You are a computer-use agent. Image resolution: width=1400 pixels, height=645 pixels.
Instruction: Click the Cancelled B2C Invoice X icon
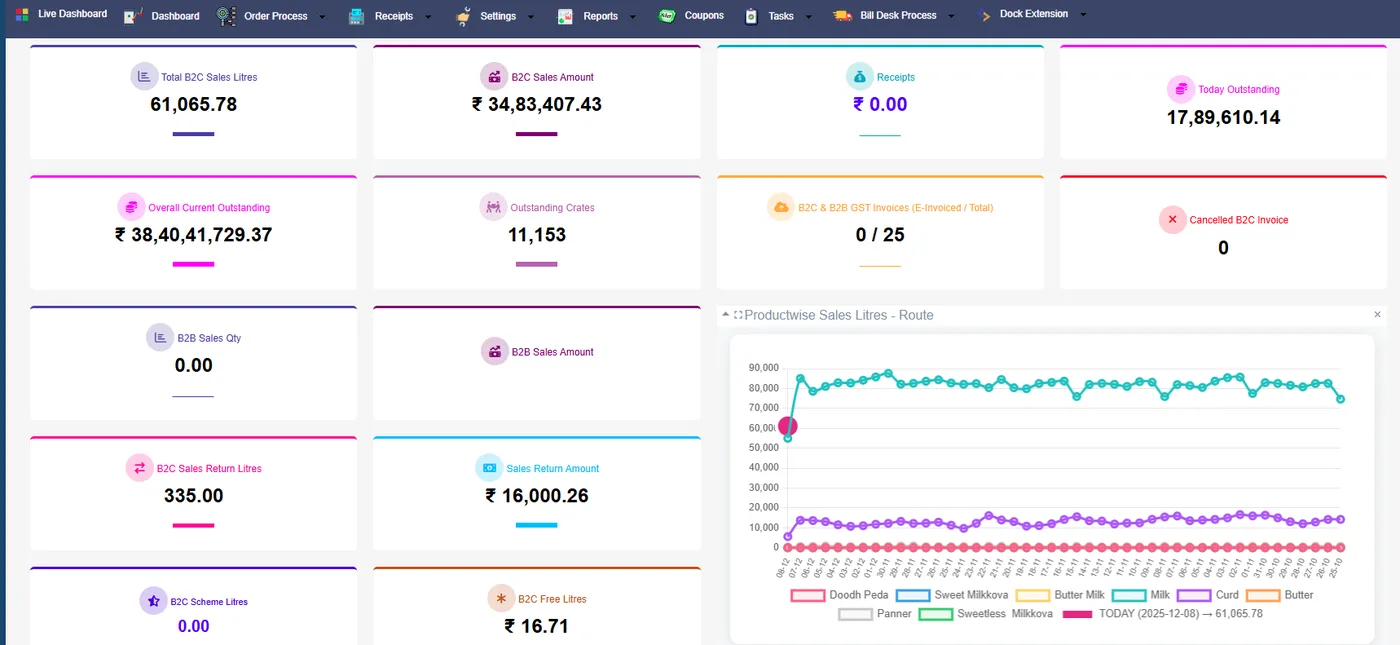pos(1172,220)
